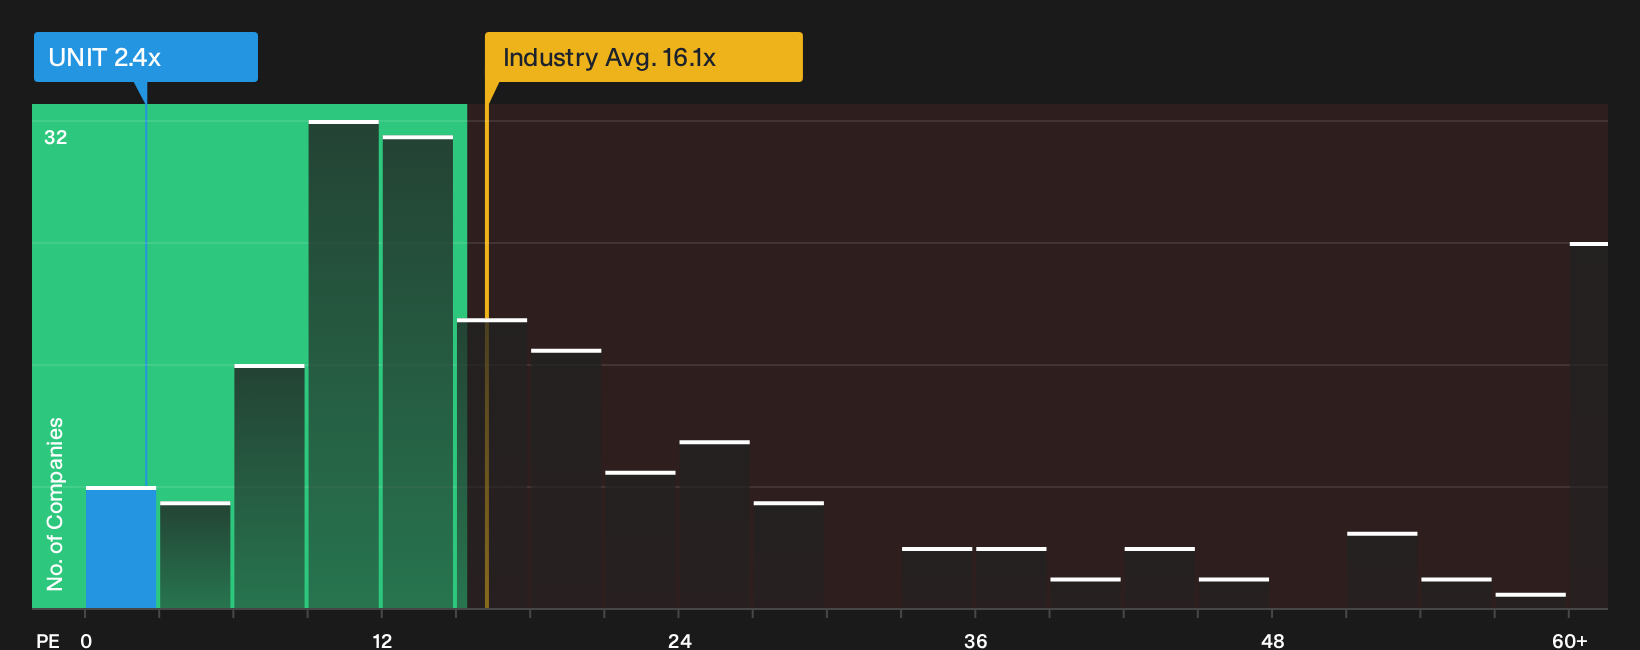Viewport: 1640px width, 650px height.
Task: Click the blue UNIT vertical marker line
Action: click(x=146, y=295)
